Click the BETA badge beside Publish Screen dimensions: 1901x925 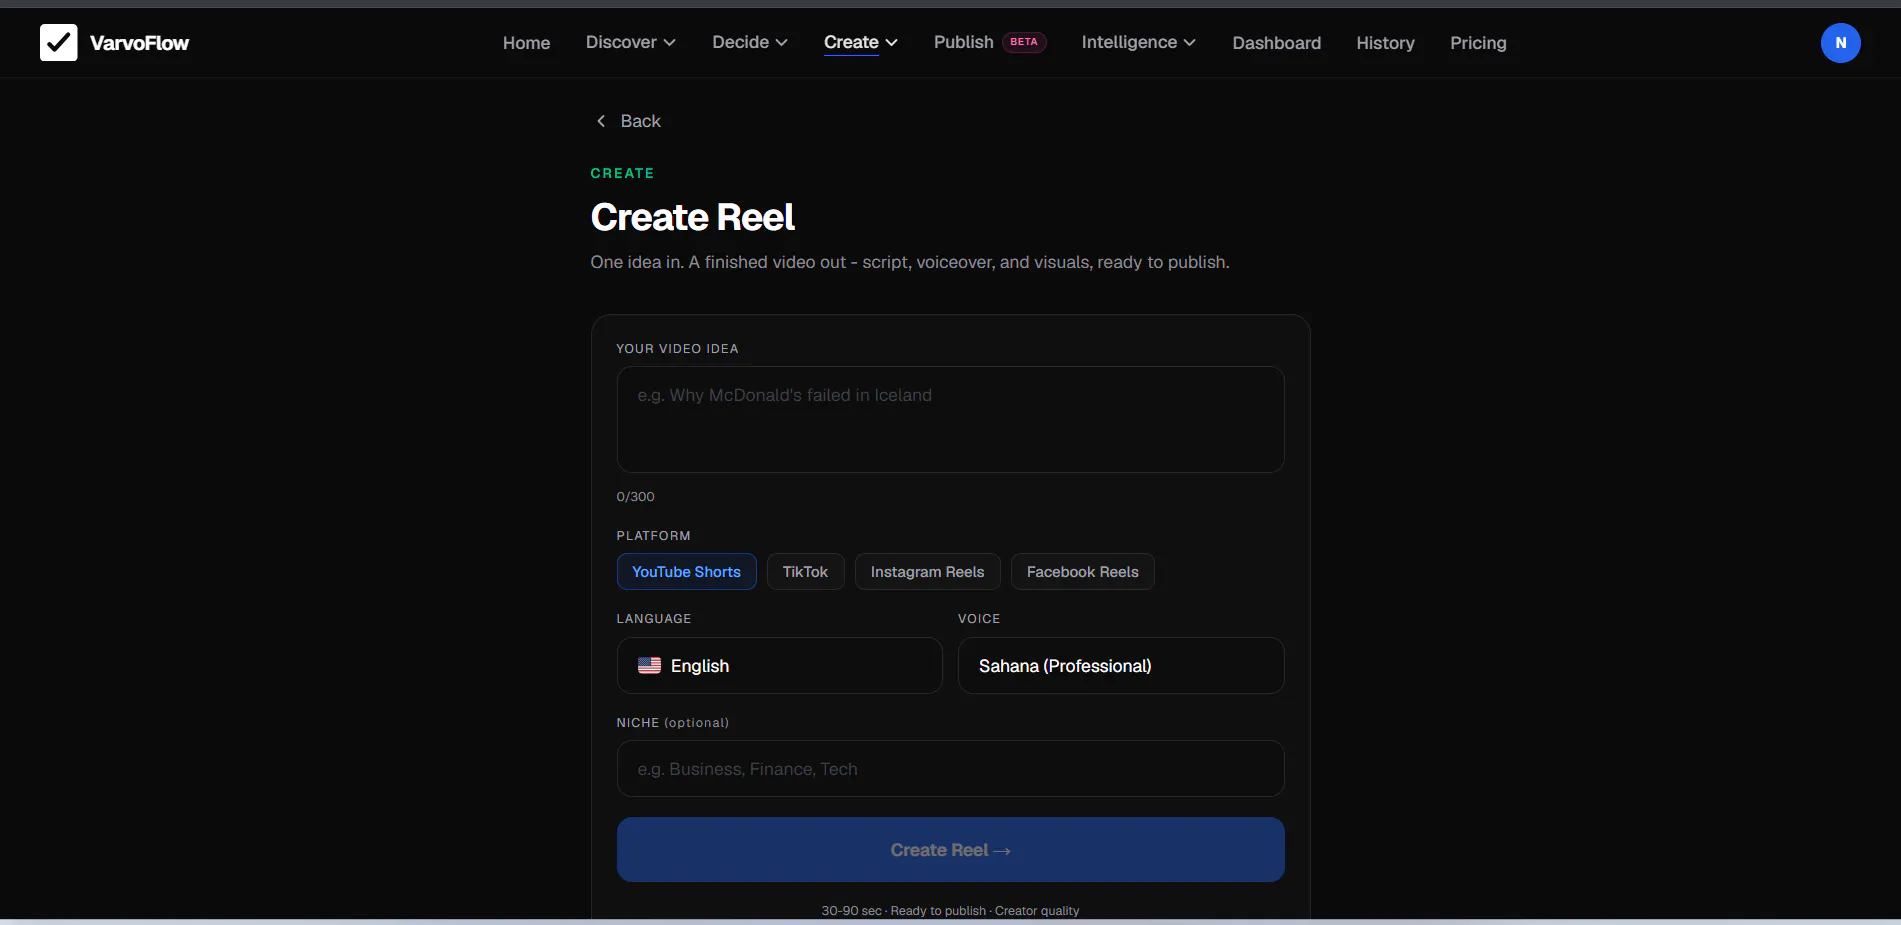[1024, 42]
